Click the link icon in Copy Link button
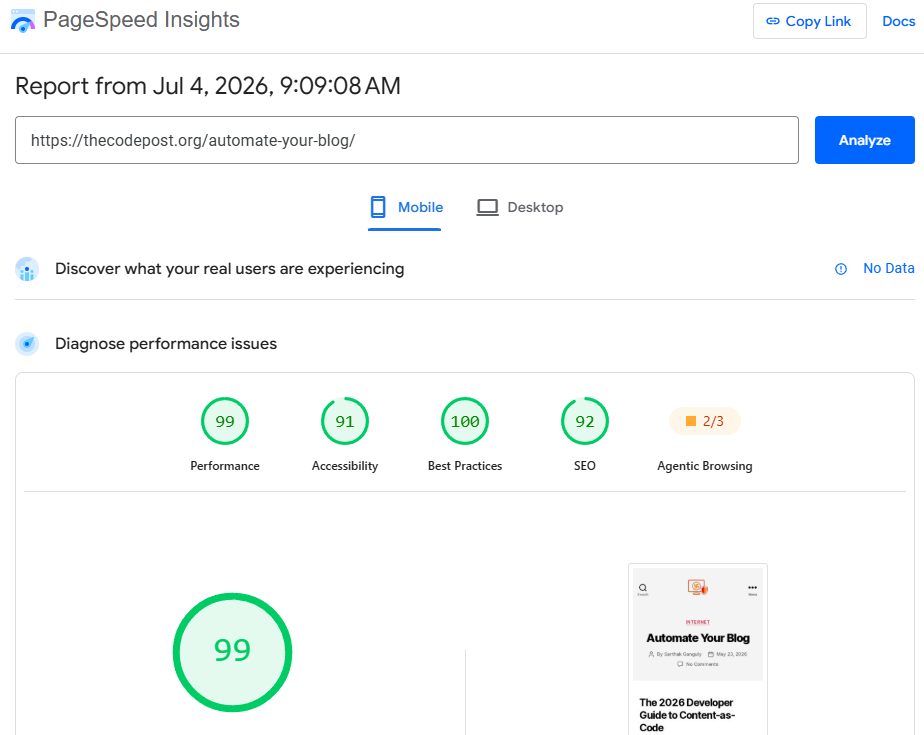This screenshot has width=924, height=735. coord(772,21)
